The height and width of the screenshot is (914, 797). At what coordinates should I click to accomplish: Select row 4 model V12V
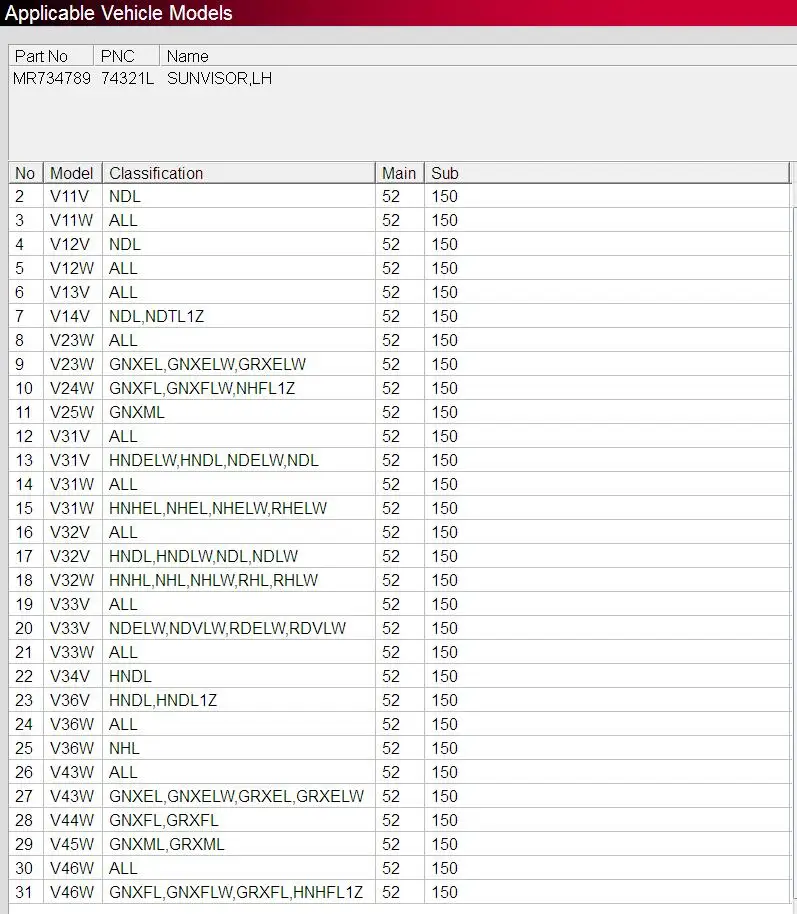click(69, 244)
